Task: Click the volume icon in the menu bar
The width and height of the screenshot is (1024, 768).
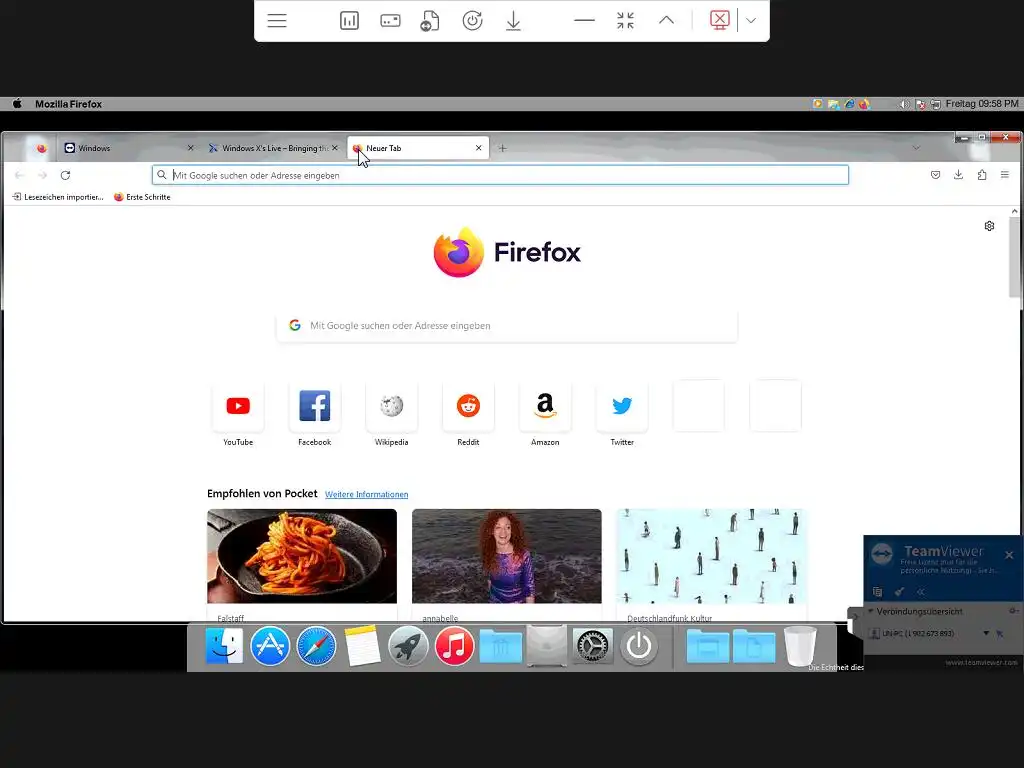Action: [904, 104]
